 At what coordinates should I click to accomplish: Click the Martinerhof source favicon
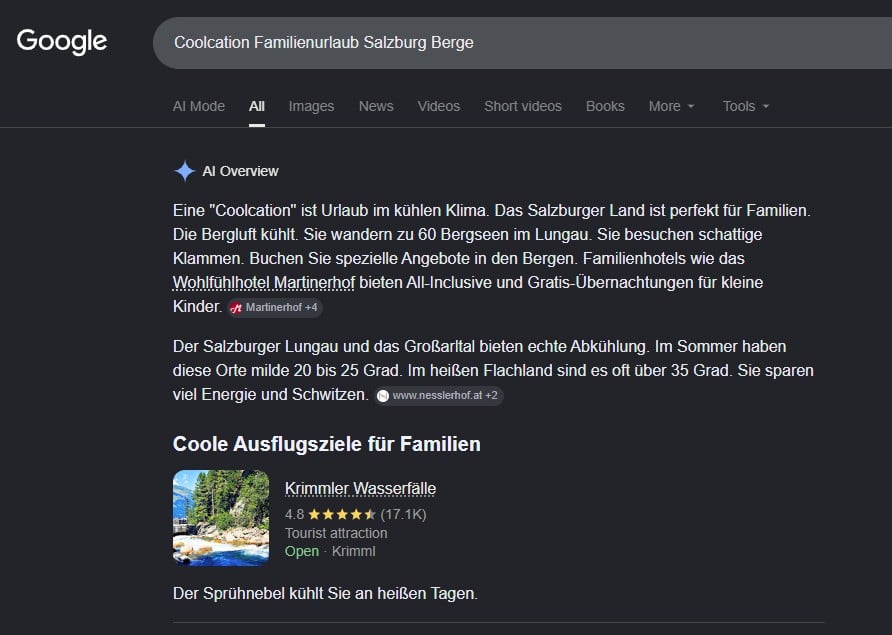(236, 308)
